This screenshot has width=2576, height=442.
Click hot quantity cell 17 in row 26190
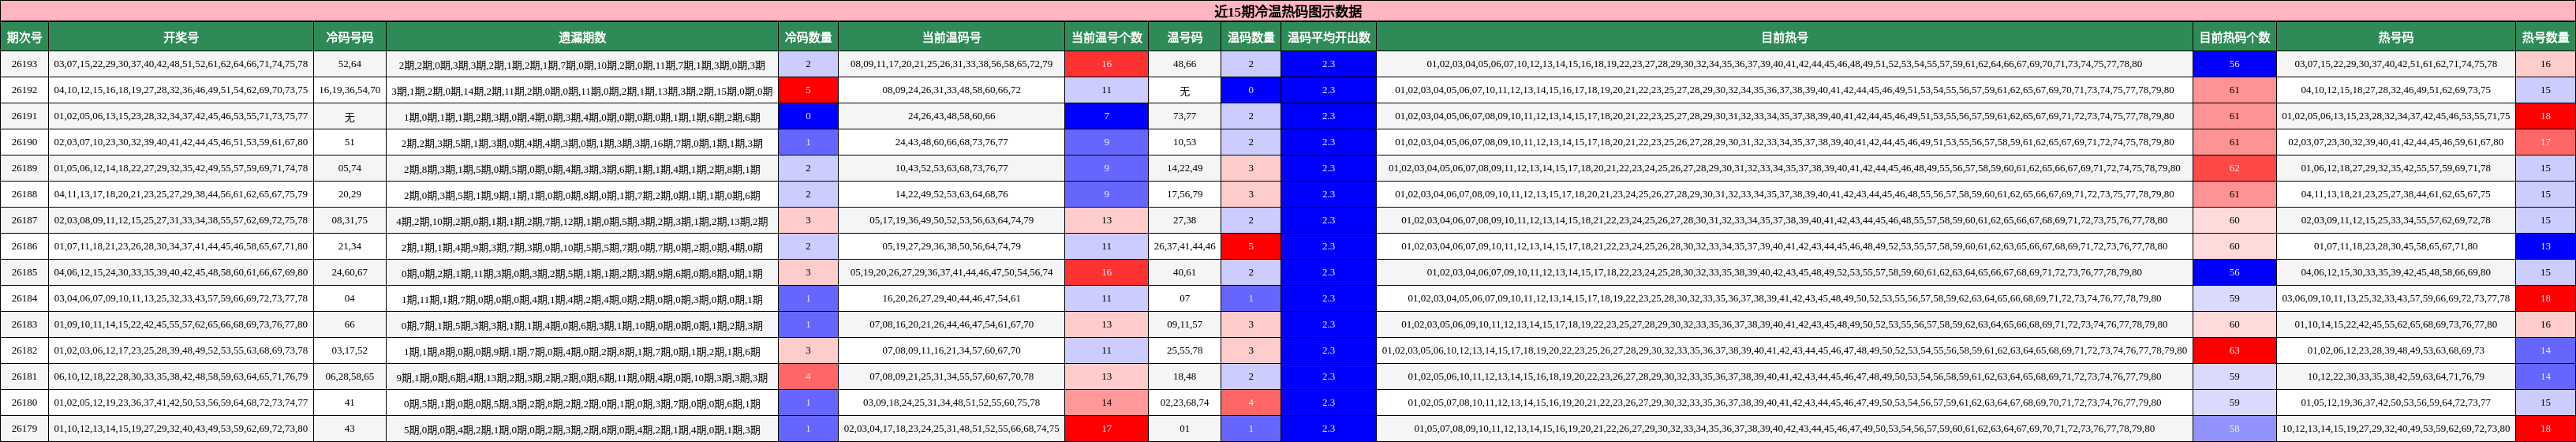(x=2545, y=142)
